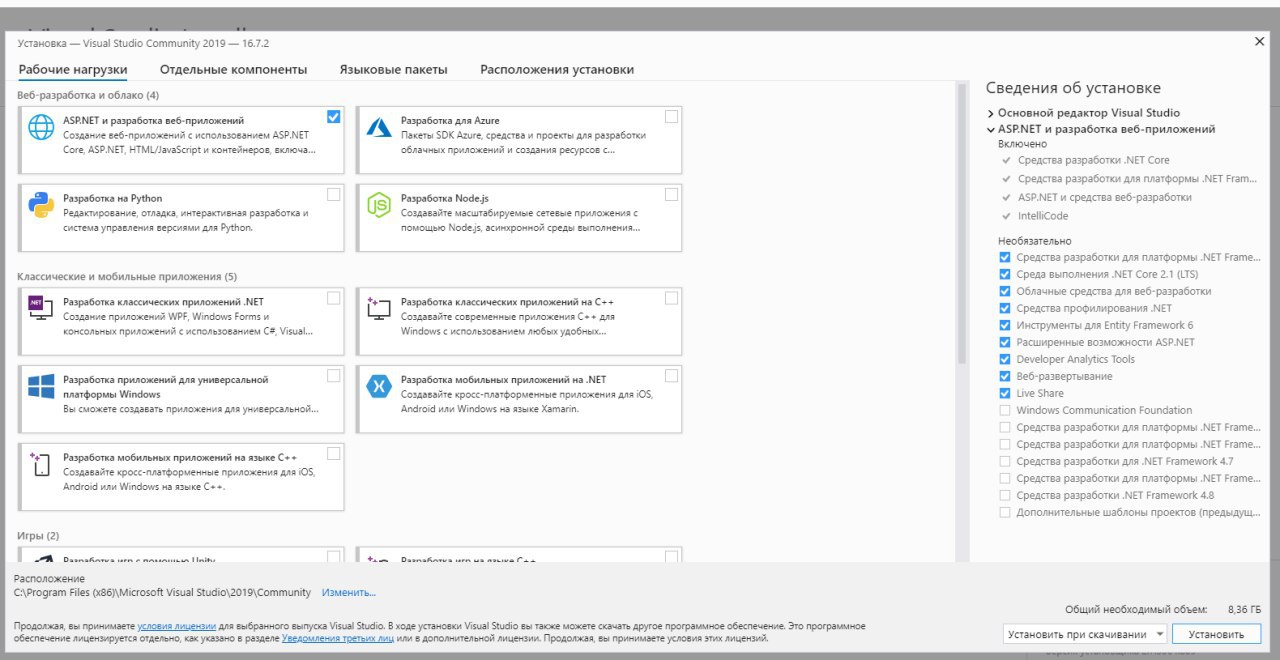Viewport: 1280px width, 660px height.
Task: Uncheck the ASP.NET и разработка веб-приложений workload
Action: point(333,116)
